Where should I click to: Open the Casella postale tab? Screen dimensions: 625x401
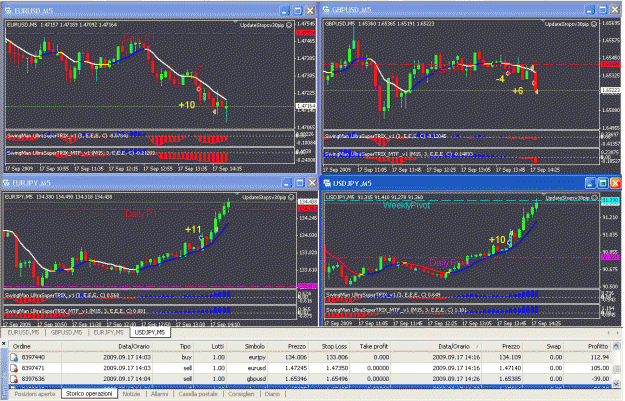coord(198,394)
